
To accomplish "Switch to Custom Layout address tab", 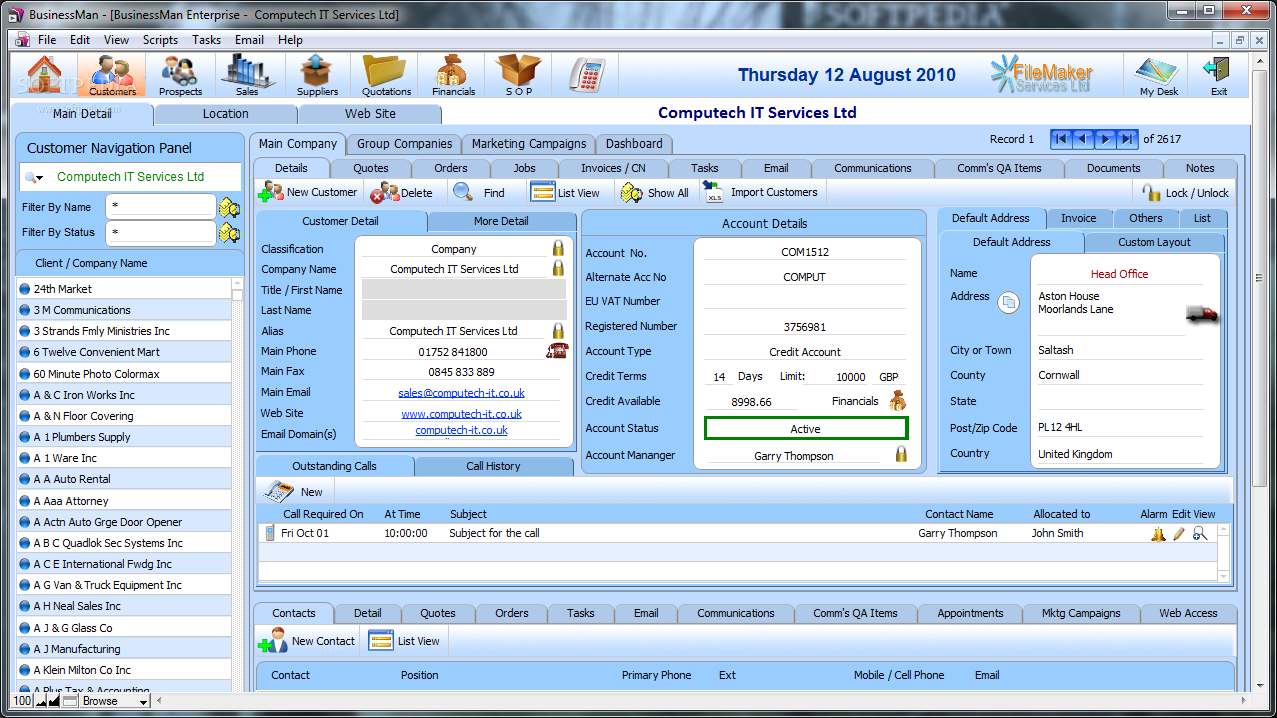I will (1154, 242).
